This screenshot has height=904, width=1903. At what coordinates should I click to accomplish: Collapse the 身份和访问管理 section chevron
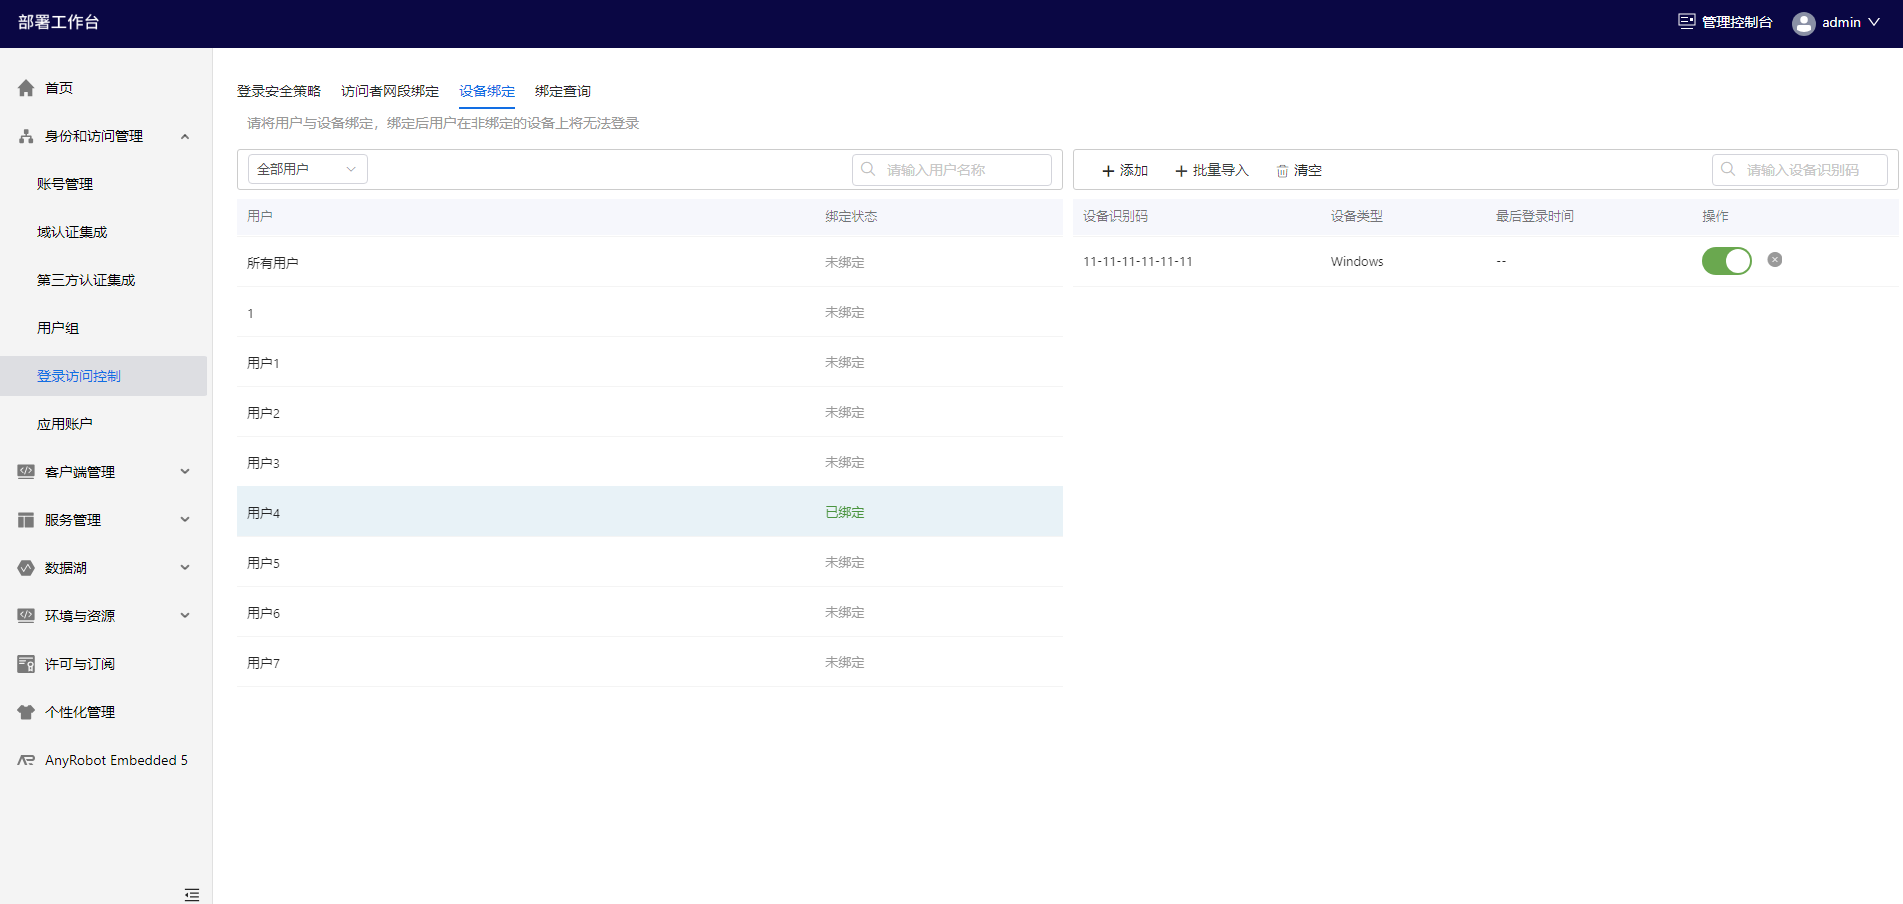click(x=185, y=136)
